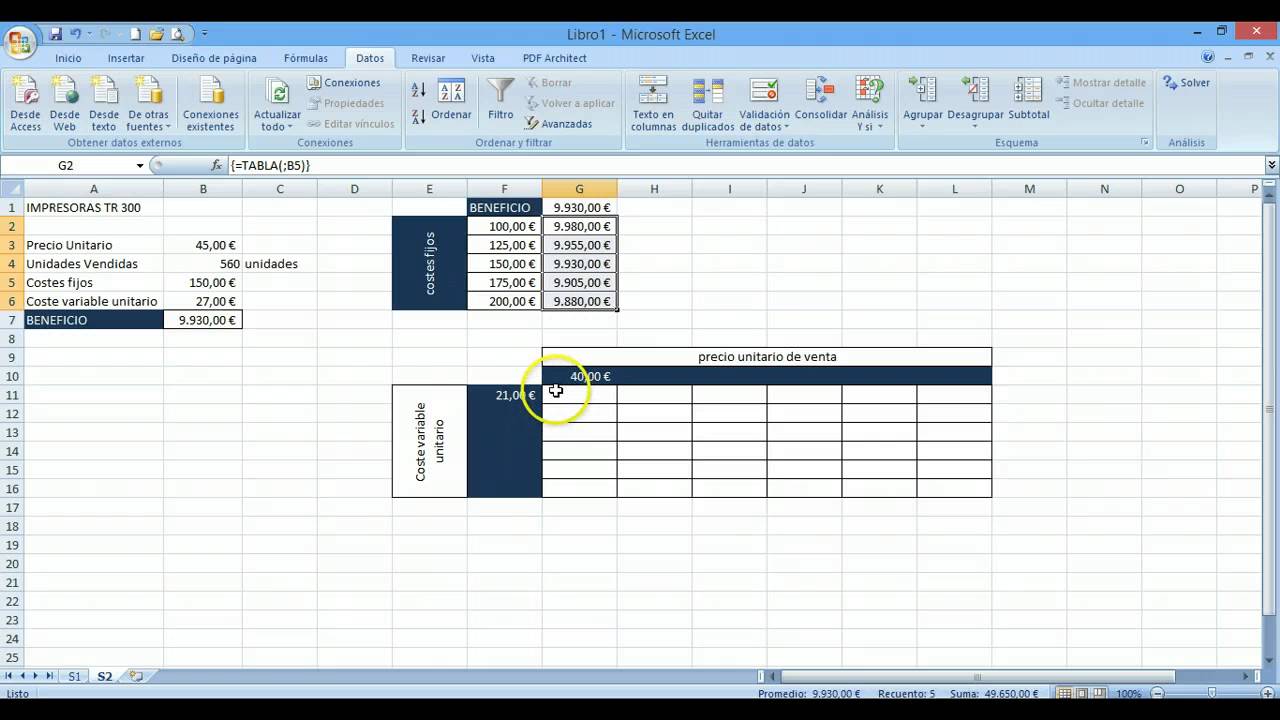
Task: Open Esquema dialog launcher
Action: 1145,143
